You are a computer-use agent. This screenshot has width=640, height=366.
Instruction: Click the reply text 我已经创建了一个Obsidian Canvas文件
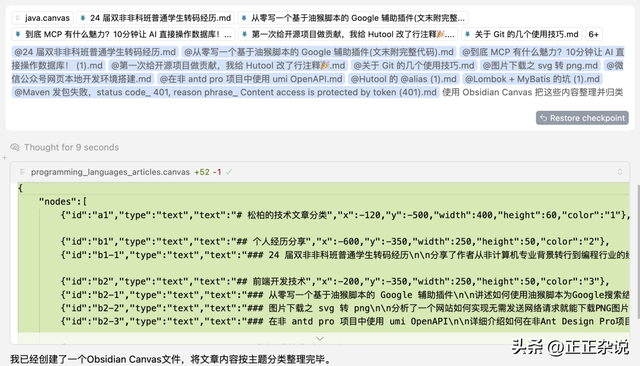[170, 359]
